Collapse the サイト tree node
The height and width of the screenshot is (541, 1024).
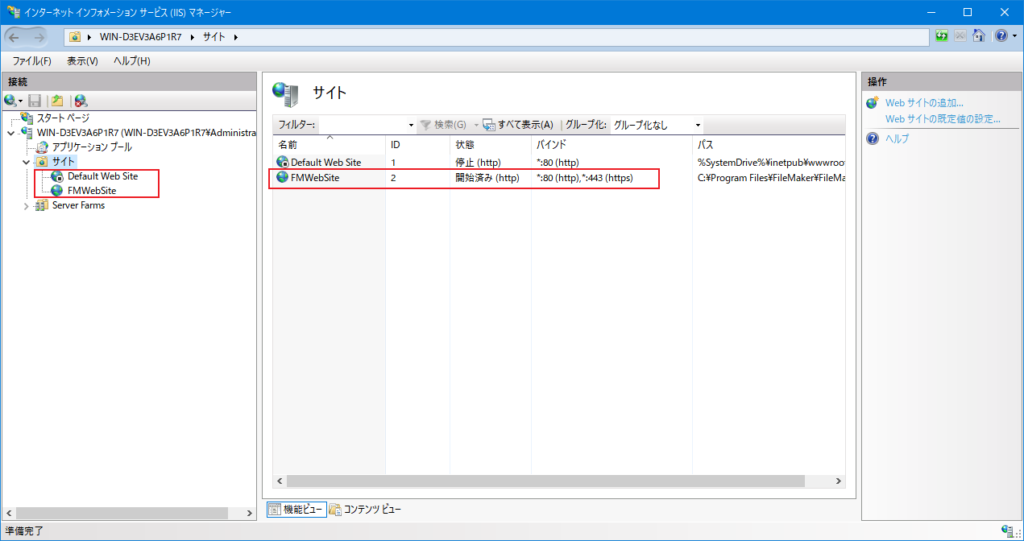[x=27, y=161]
